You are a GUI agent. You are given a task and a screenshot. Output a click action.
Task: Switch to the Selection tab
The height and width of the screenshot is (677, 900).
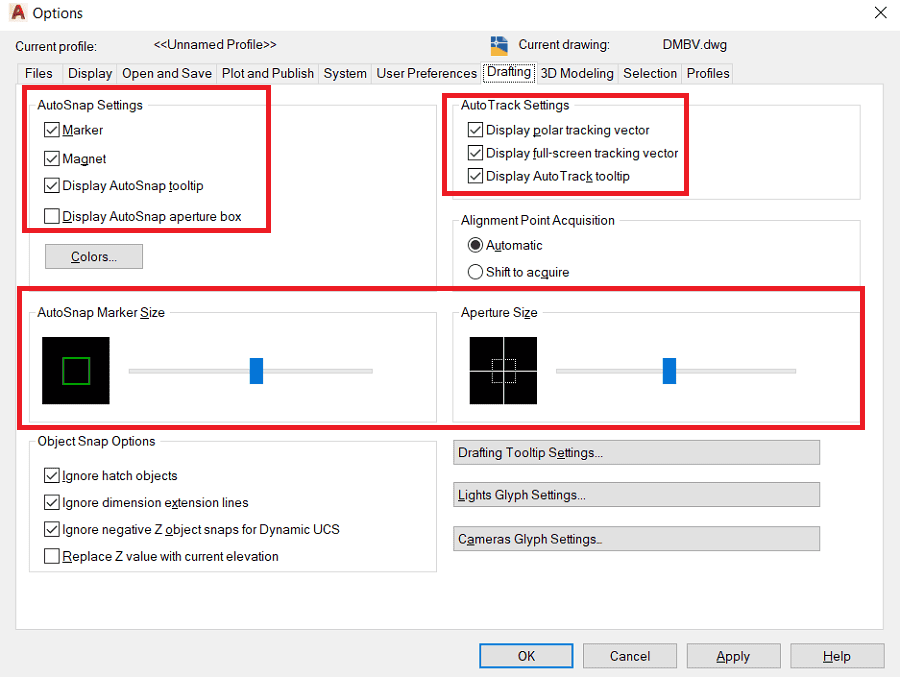point(650,73)
